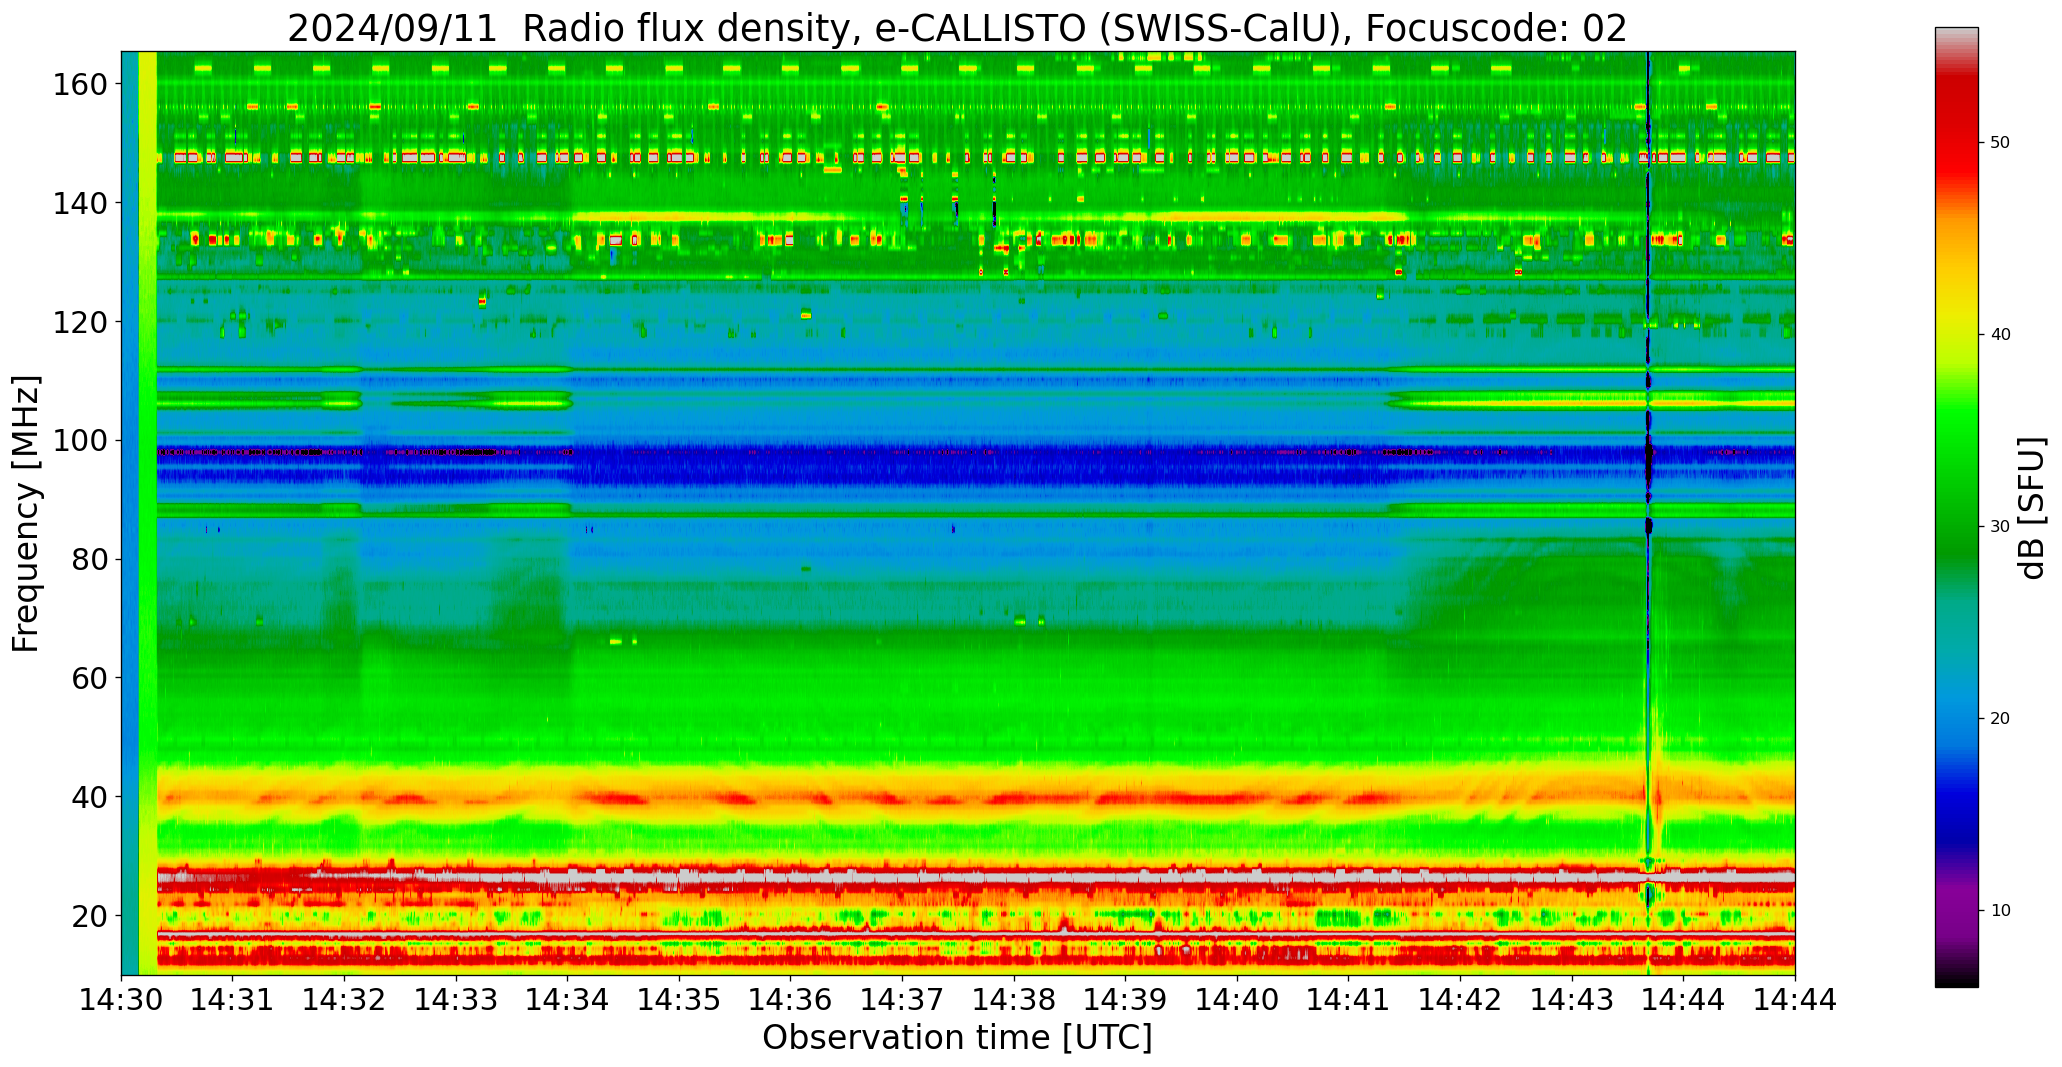
Task: Click the plot title text
Action: point(957,28)
